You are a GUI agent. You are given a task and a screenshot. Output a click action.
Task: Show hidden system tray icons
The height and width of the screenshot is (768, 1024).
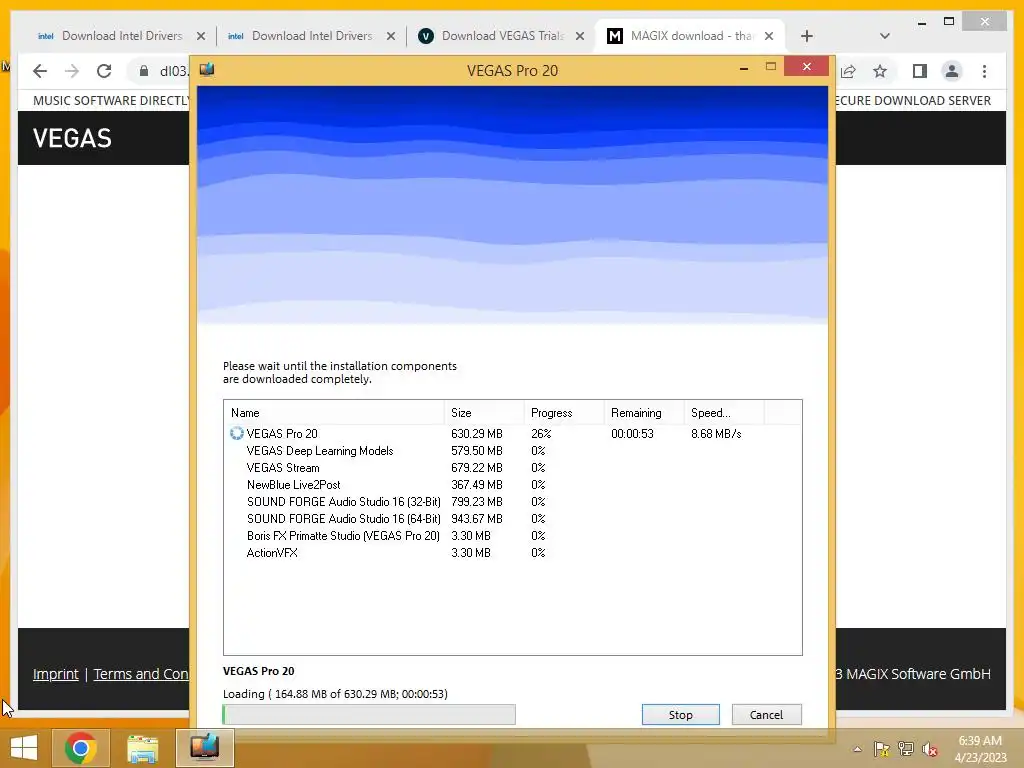[x=857, y=749]
